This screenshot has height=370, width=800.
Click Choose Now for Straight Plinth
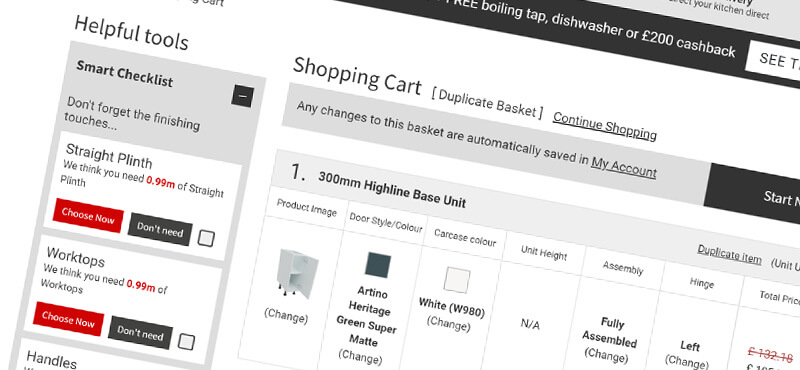pyautogui.click(x=88, y=215)
